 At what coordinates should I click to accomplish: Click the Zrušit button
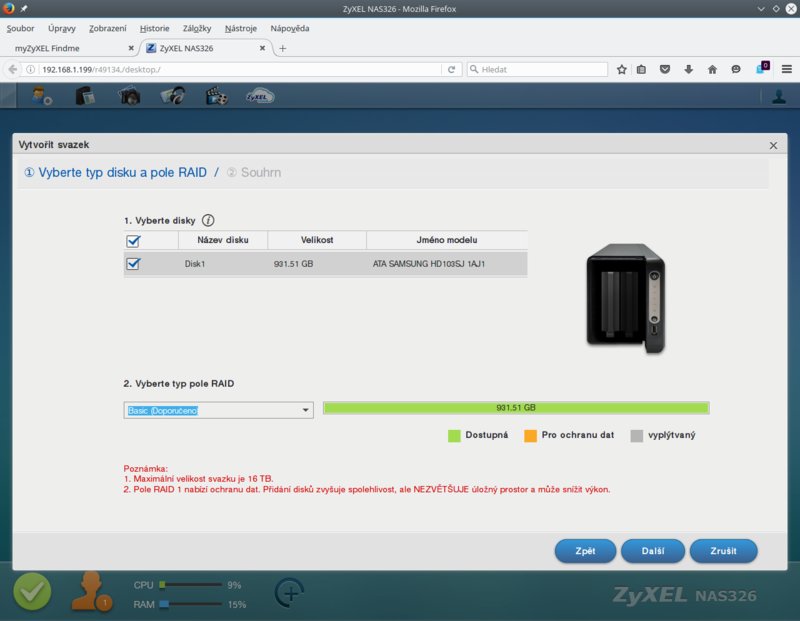[x=723, y=551]
